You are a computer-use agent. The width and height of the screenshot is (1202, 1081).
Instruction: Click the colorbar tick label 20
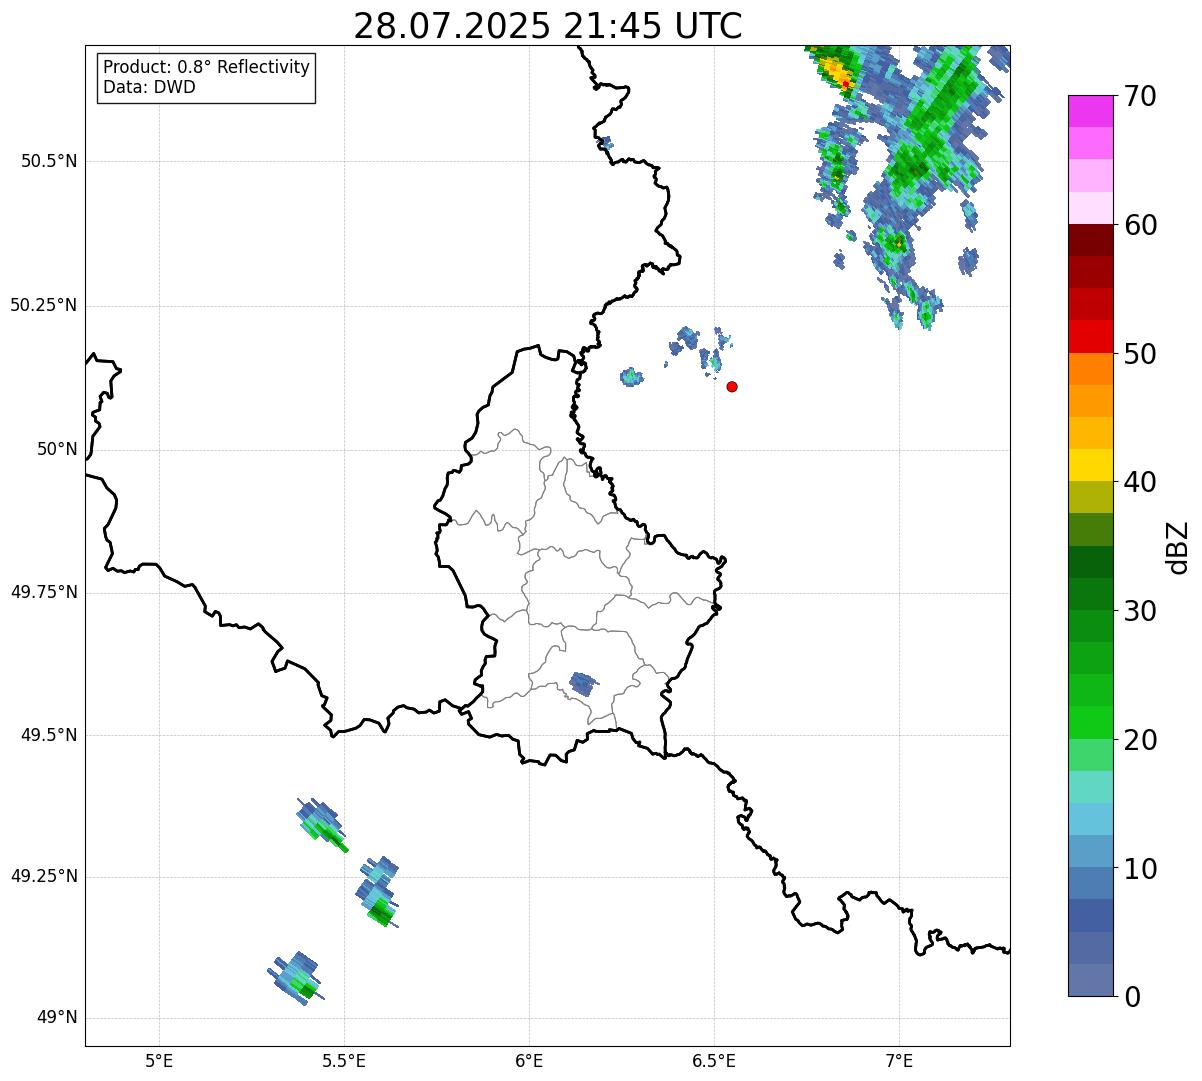pos(1140,740)
